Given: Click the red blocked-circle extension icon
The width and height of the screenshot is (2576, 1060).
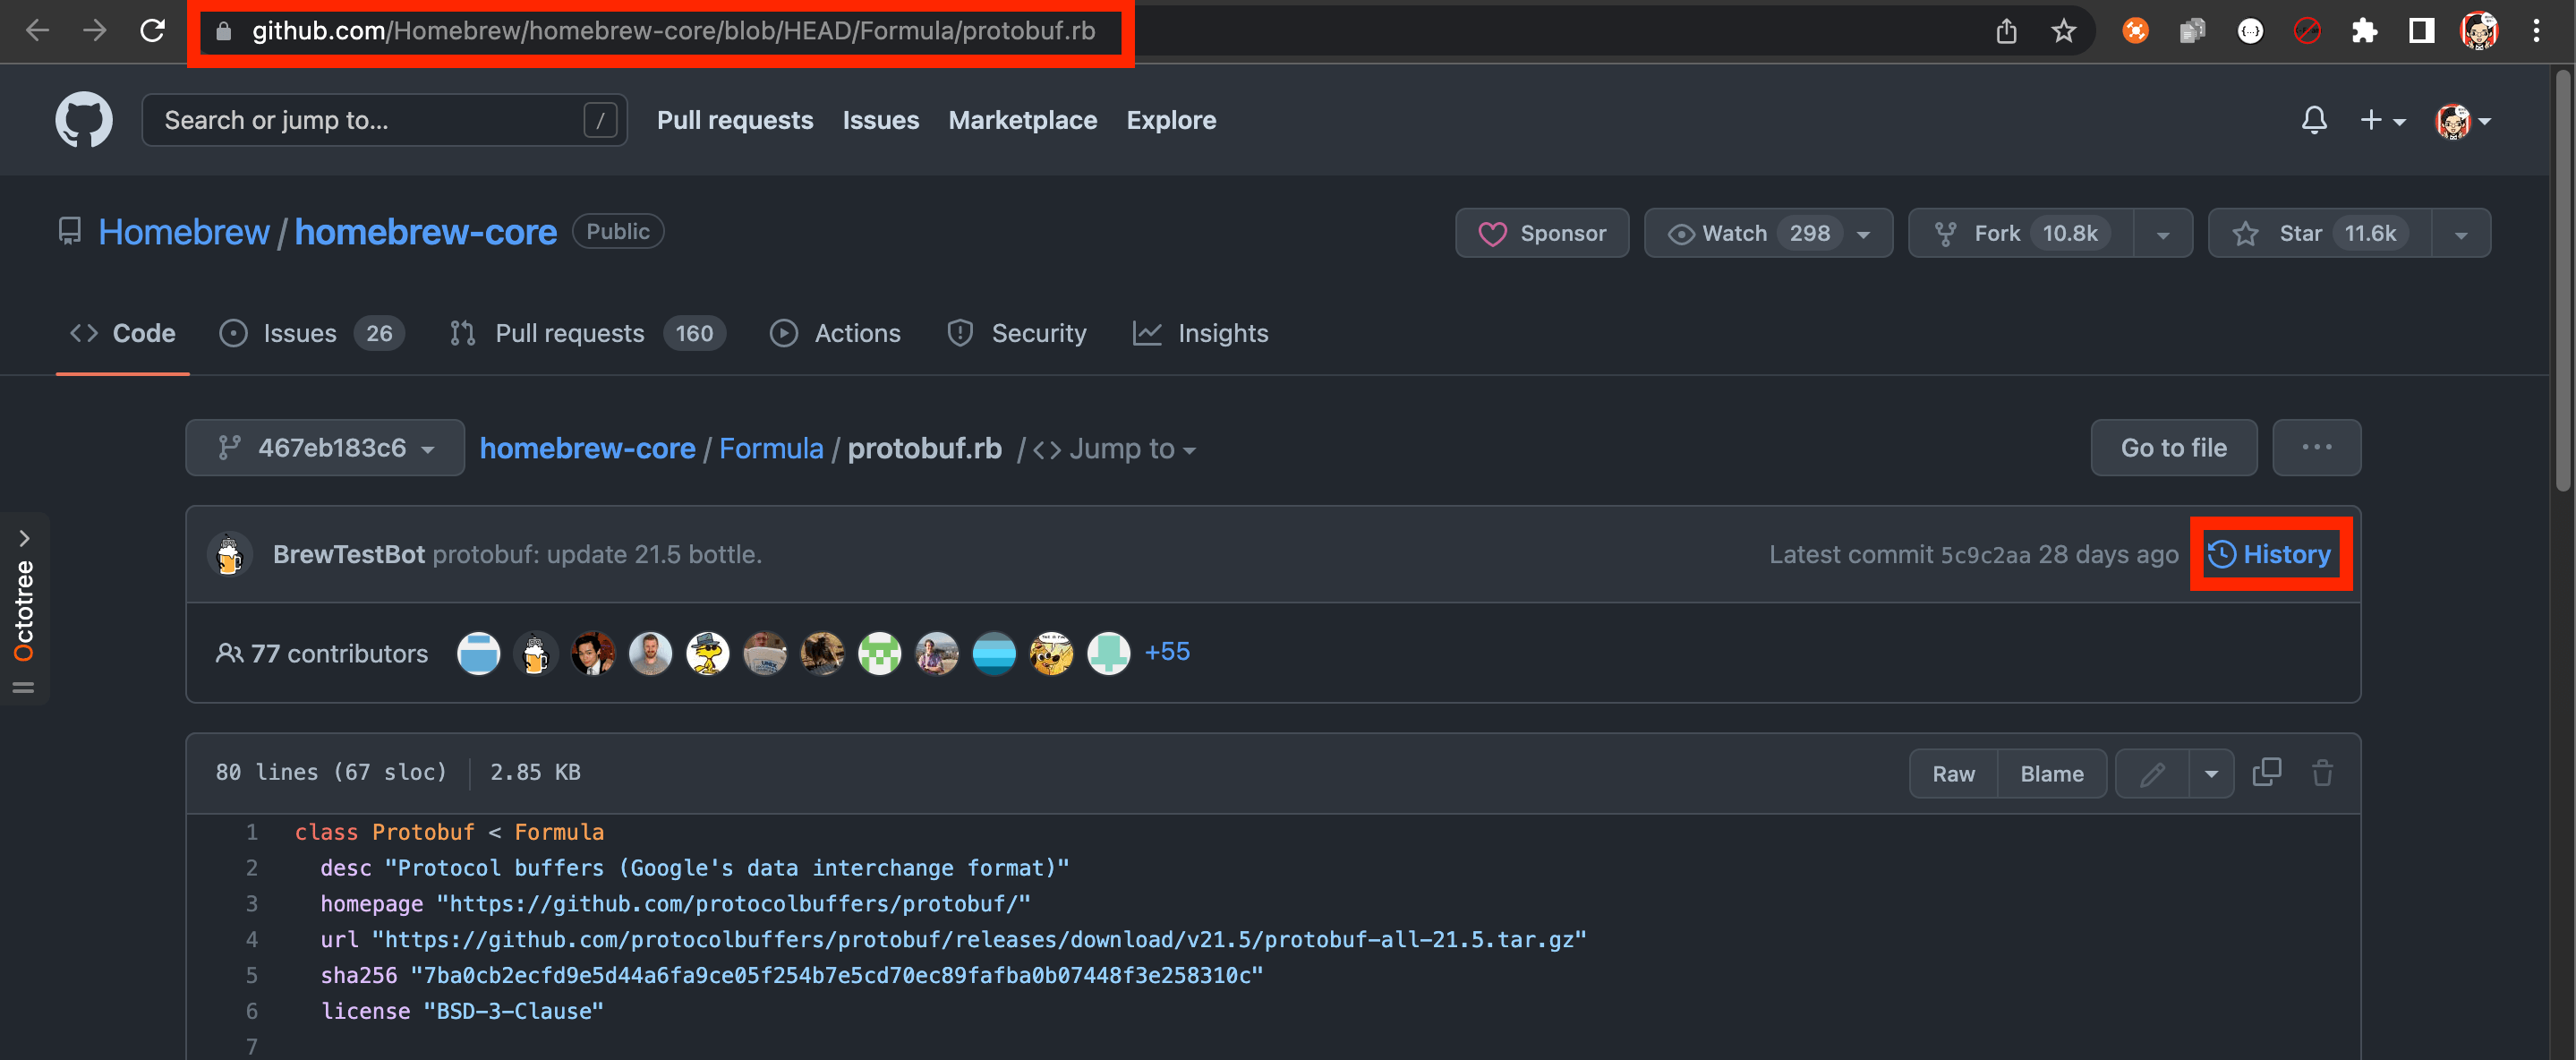Looking at the screenshot, I should pyautogui.click(x=2306, y=32).
